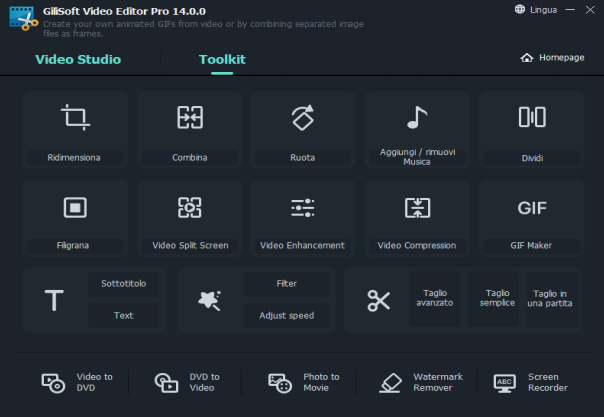This screenshot has height=417, width=604.
Task: Click the Photo to Movie text
Action: [x=321, y=382]
